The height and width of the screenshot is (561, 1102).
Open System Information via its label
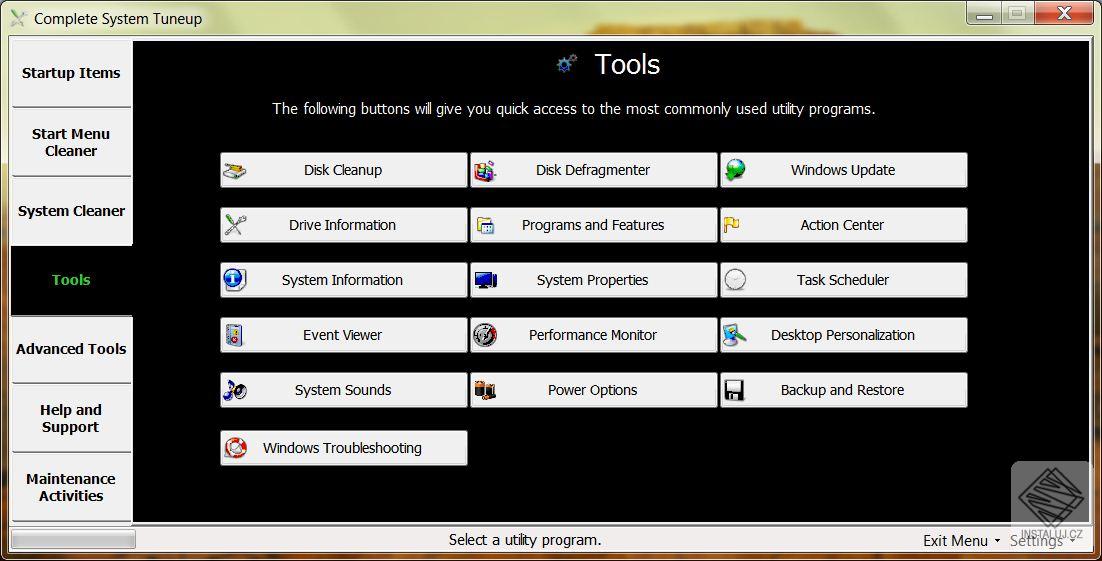[342, 280]
